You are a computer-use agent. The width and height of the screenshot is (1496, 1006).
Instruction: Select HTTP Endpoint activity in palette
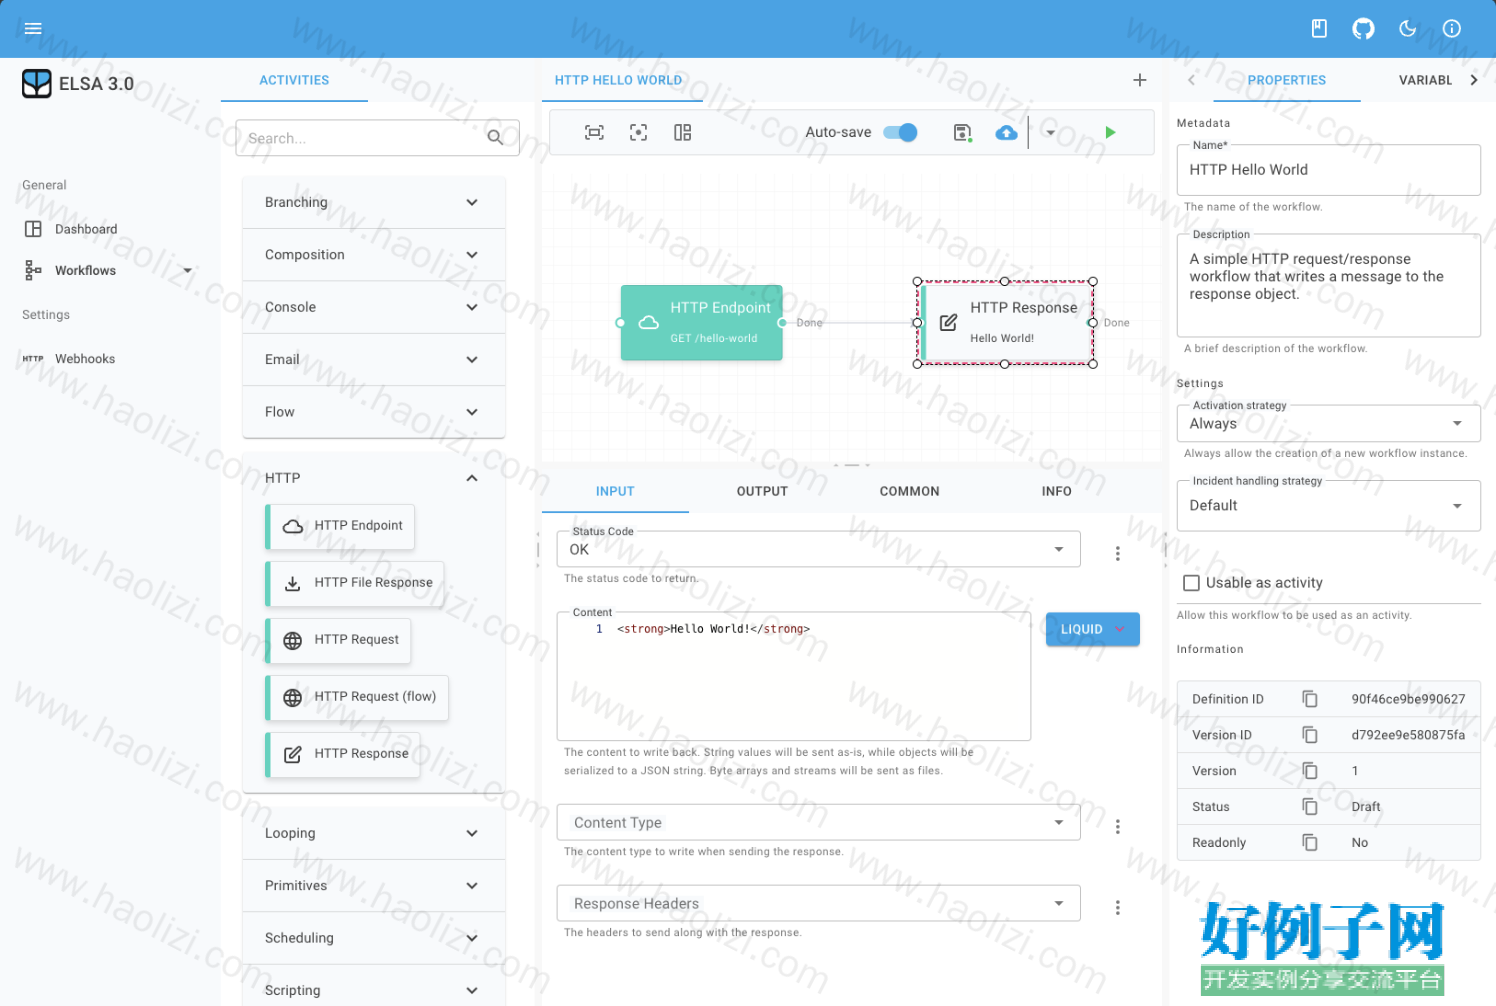[341, 526]
